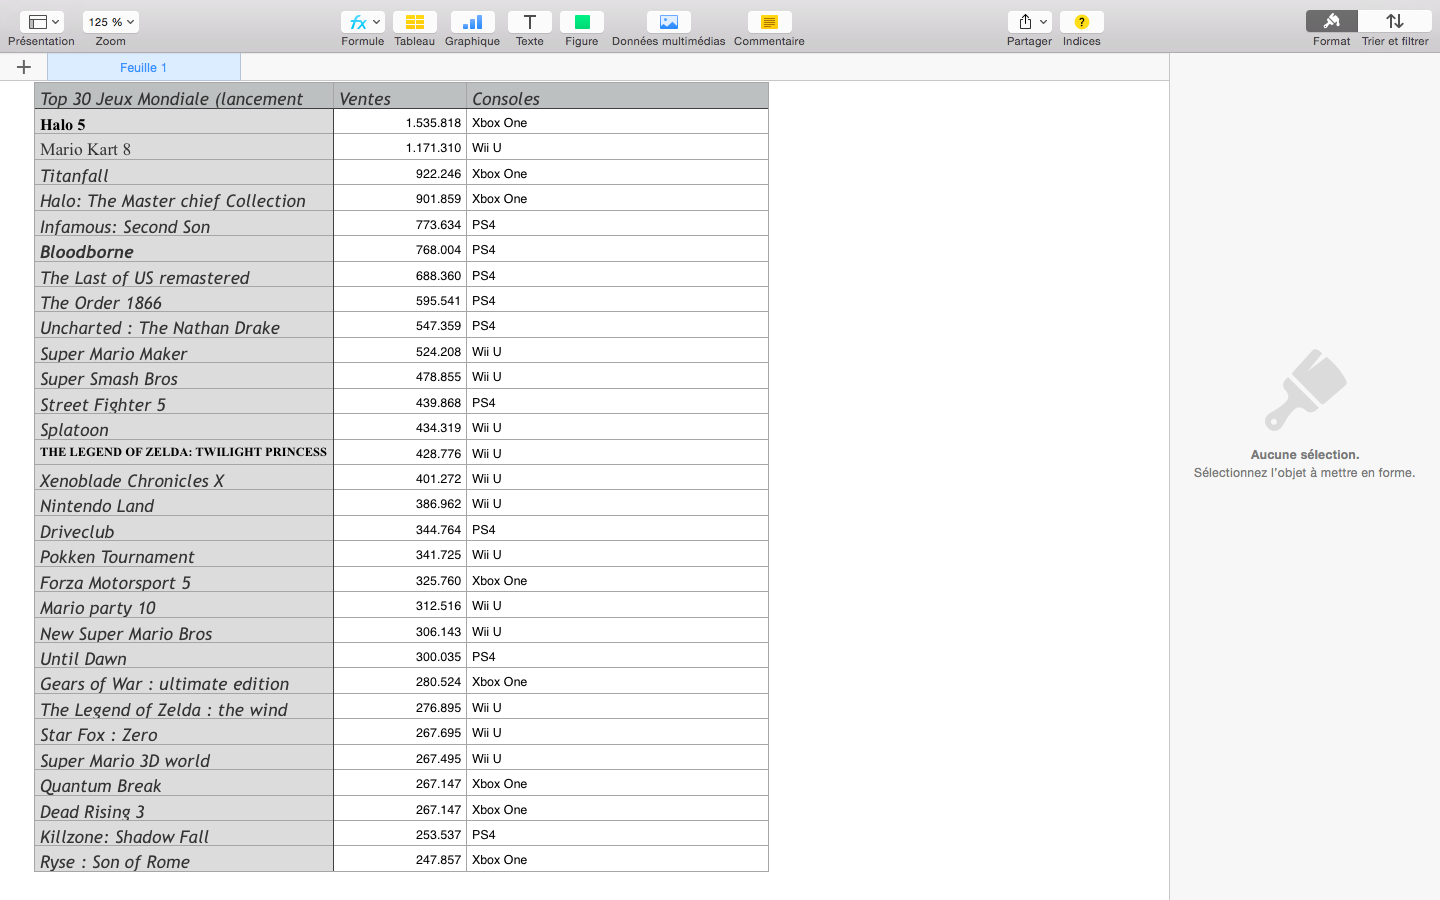The image size is (1440, 900).
Task: Select the Feuille 1 sheet tab
Action: pyautogui.click(x=144, y=67)
